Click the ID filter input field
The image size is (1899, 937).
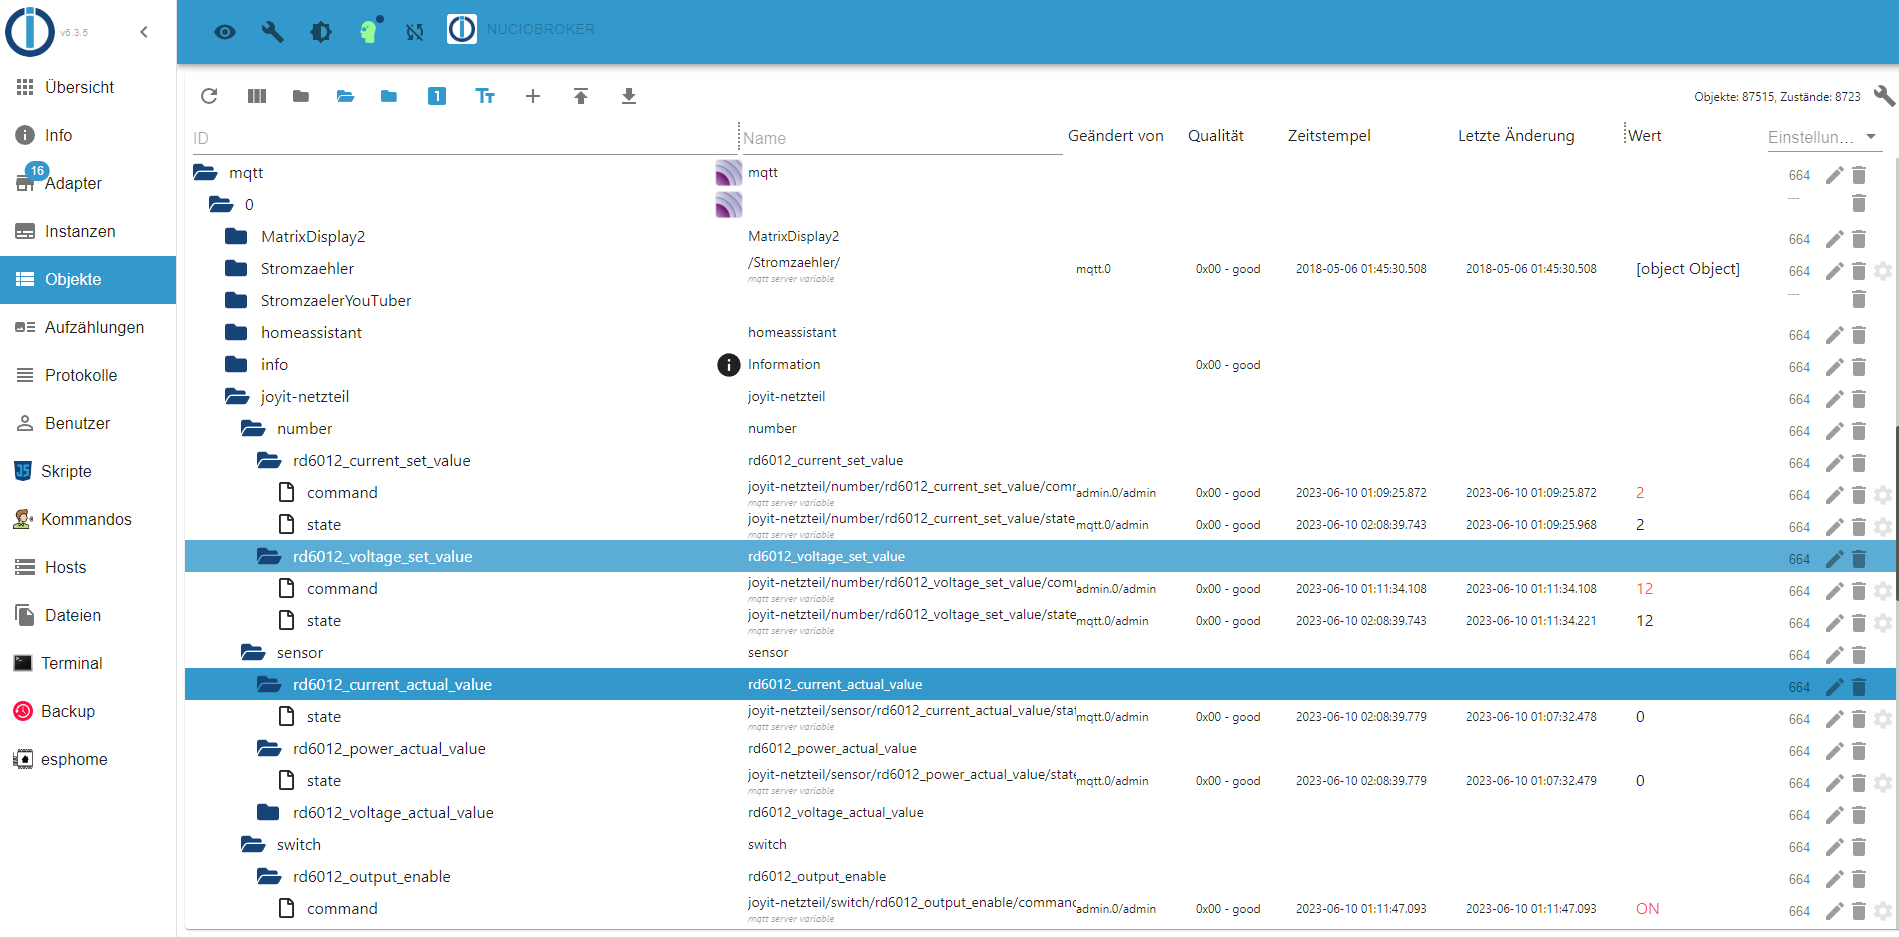click(x=460, y=138)
